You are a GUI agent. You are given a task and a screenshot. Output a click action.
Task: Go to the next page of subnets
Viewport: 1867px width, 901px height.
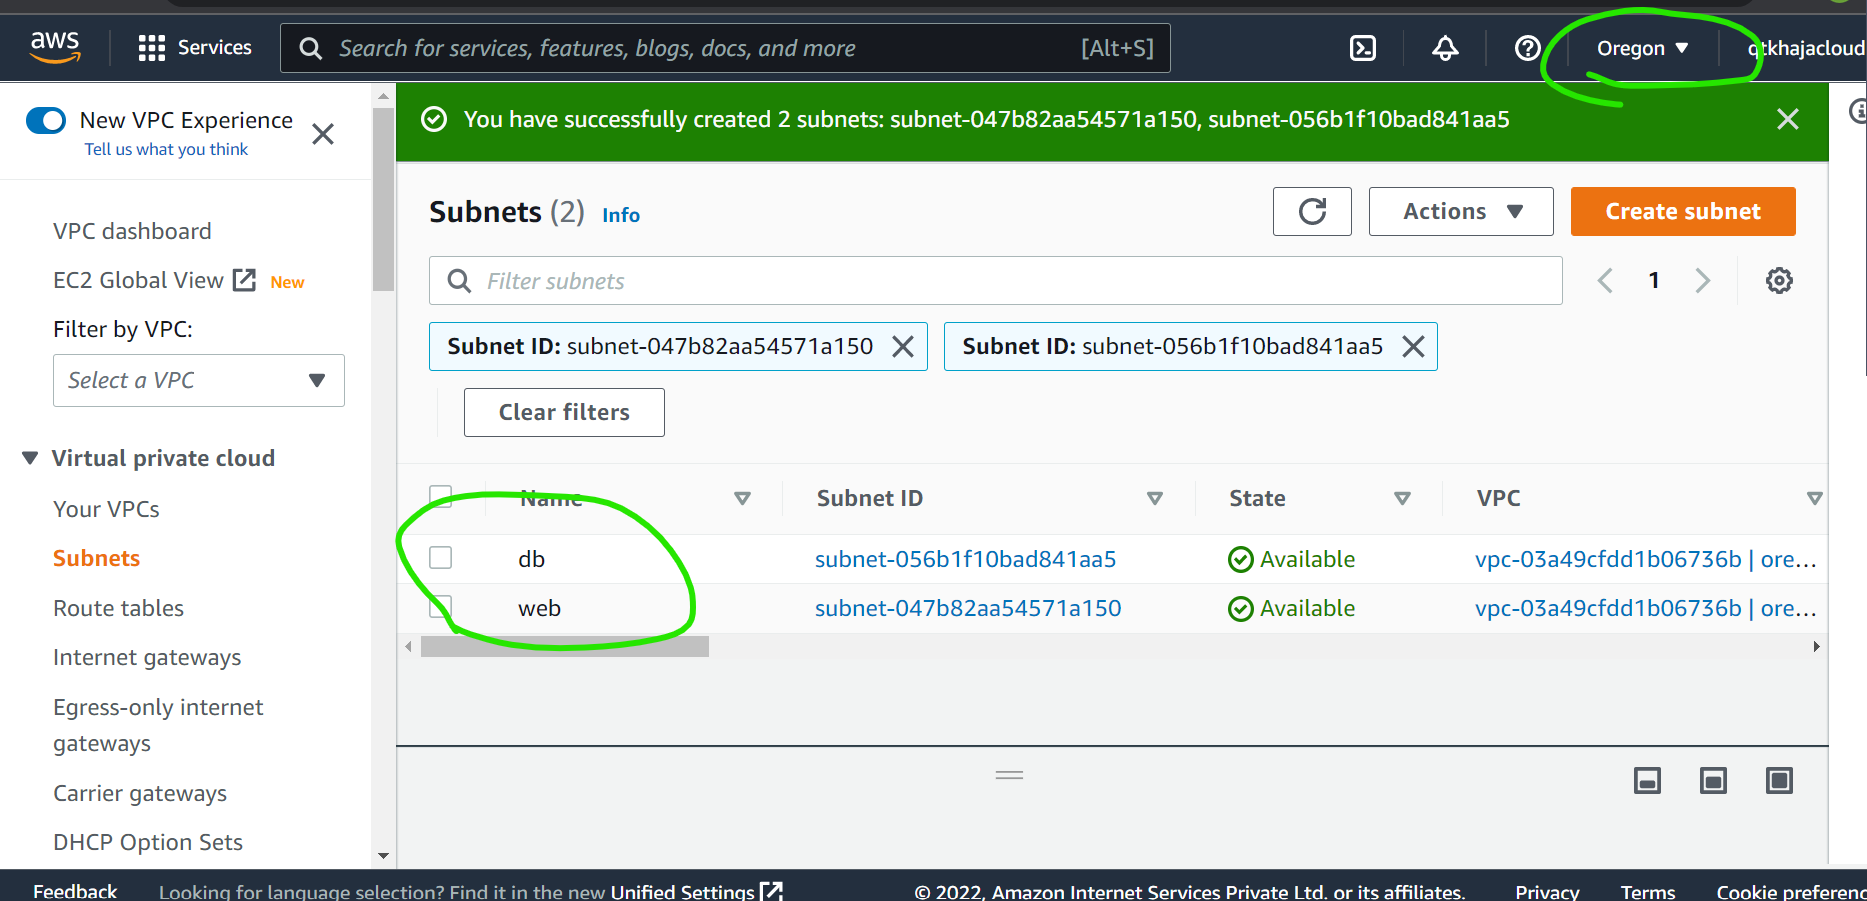(x=1703, y=280)
